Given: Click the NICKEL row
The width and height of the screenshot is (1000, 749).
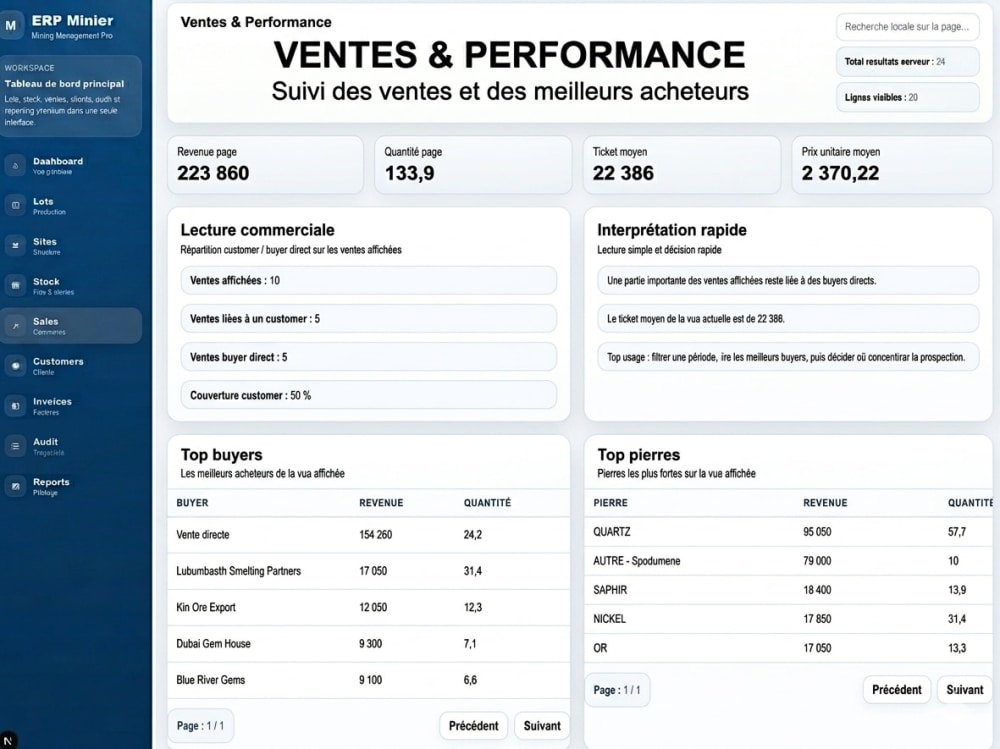Looking at the screenshot, I should click(x=788, y=619).
